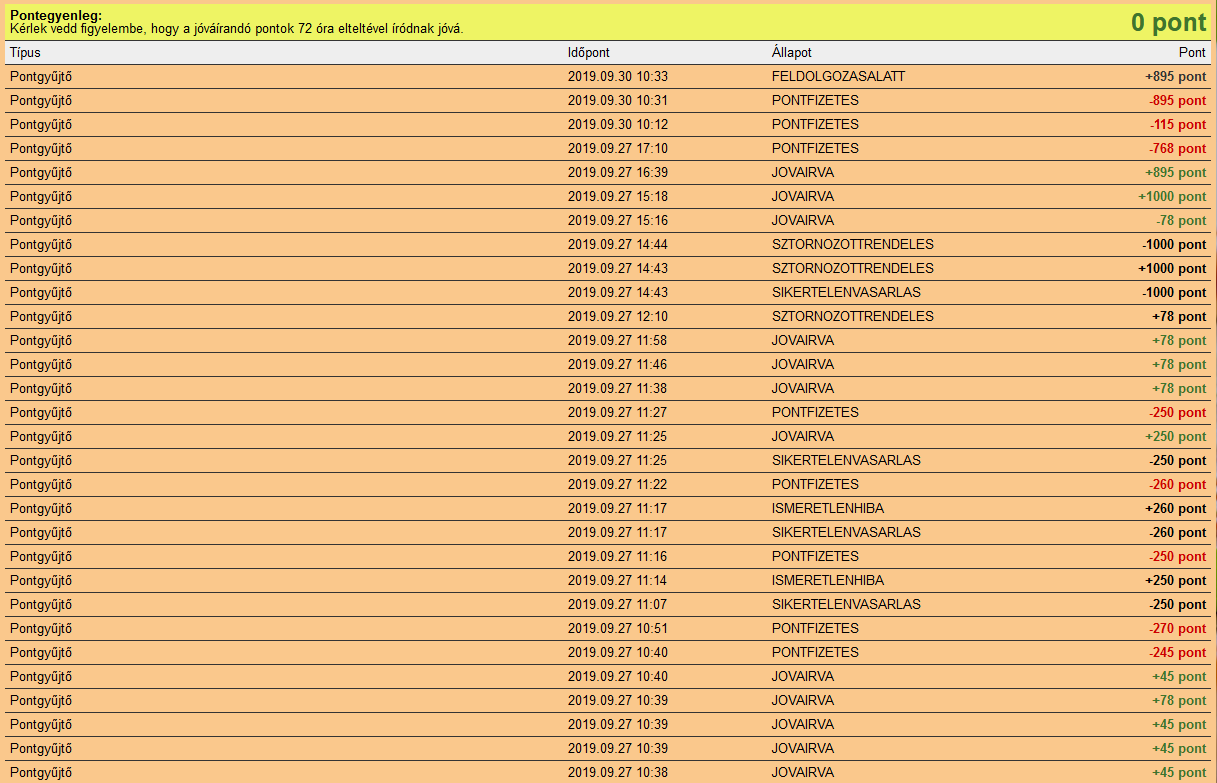Image resolution: width=1217 pixels, height=783 pixels.
Task: Click the 2019.09.27 16:39 date cell
Action: (x=617, y=172)
